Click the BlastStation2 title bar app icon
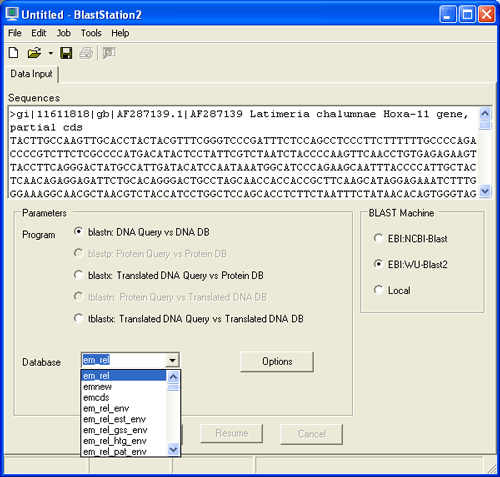Screen dimensions: 500x477 (12, 14)
